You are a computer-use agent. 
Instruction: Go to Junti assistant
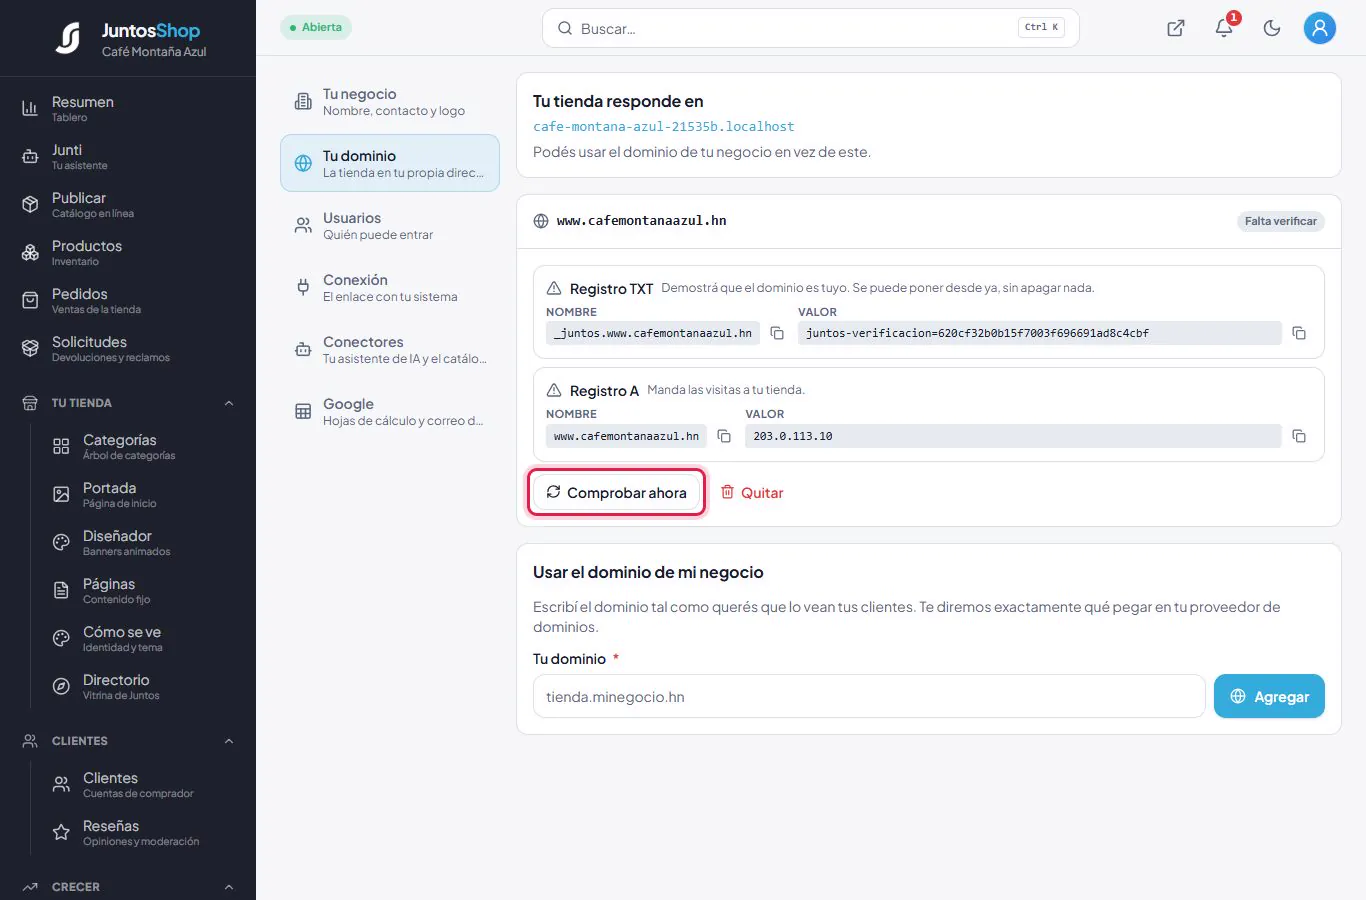pos(128,156)
